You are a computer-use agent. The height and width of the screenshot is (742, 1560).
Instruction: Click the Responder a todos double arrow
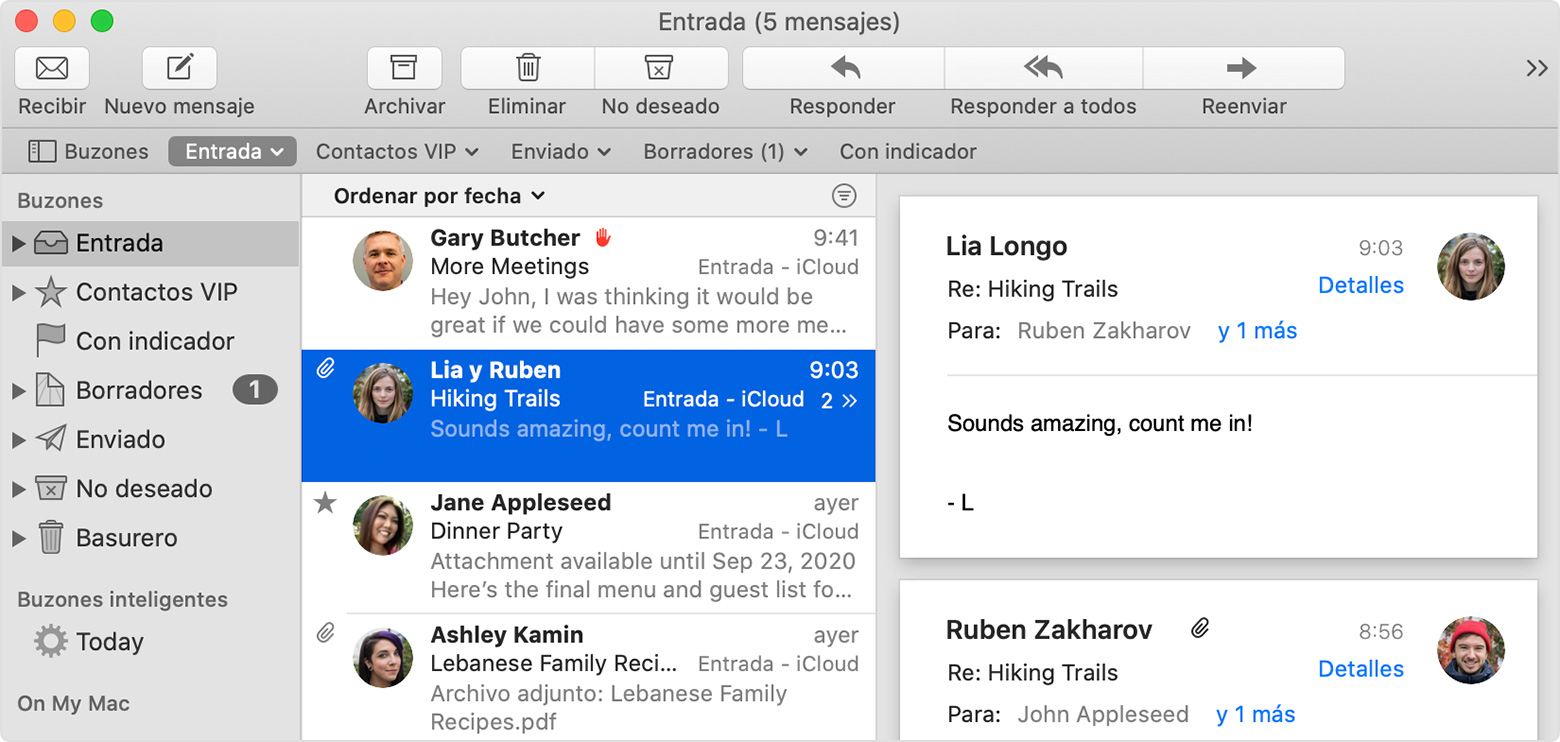(x=1043, y=68)
